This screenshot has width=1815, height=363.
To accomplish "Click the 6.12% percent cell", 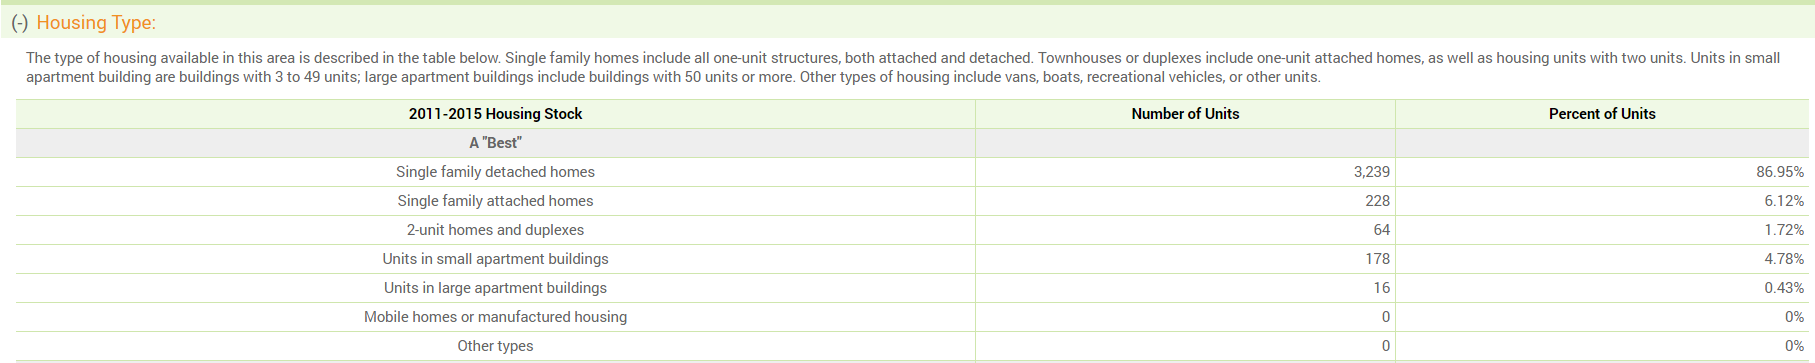I will tap(1602, 201).
